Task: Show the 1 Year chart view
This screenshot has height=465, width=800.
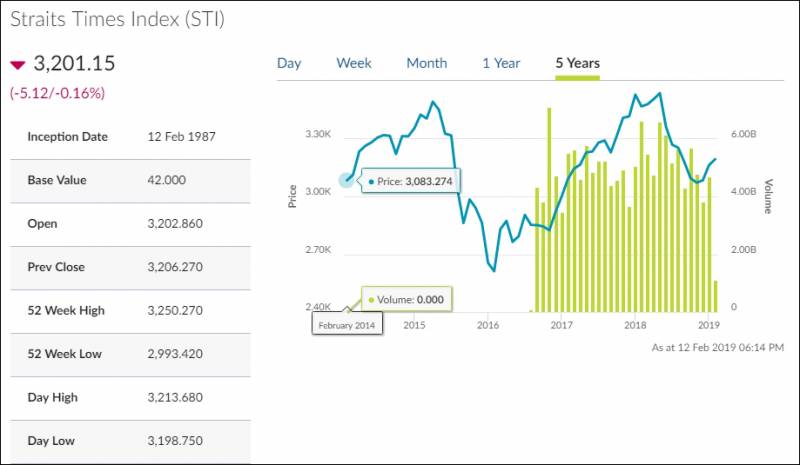Action: [x=501, y=63]
